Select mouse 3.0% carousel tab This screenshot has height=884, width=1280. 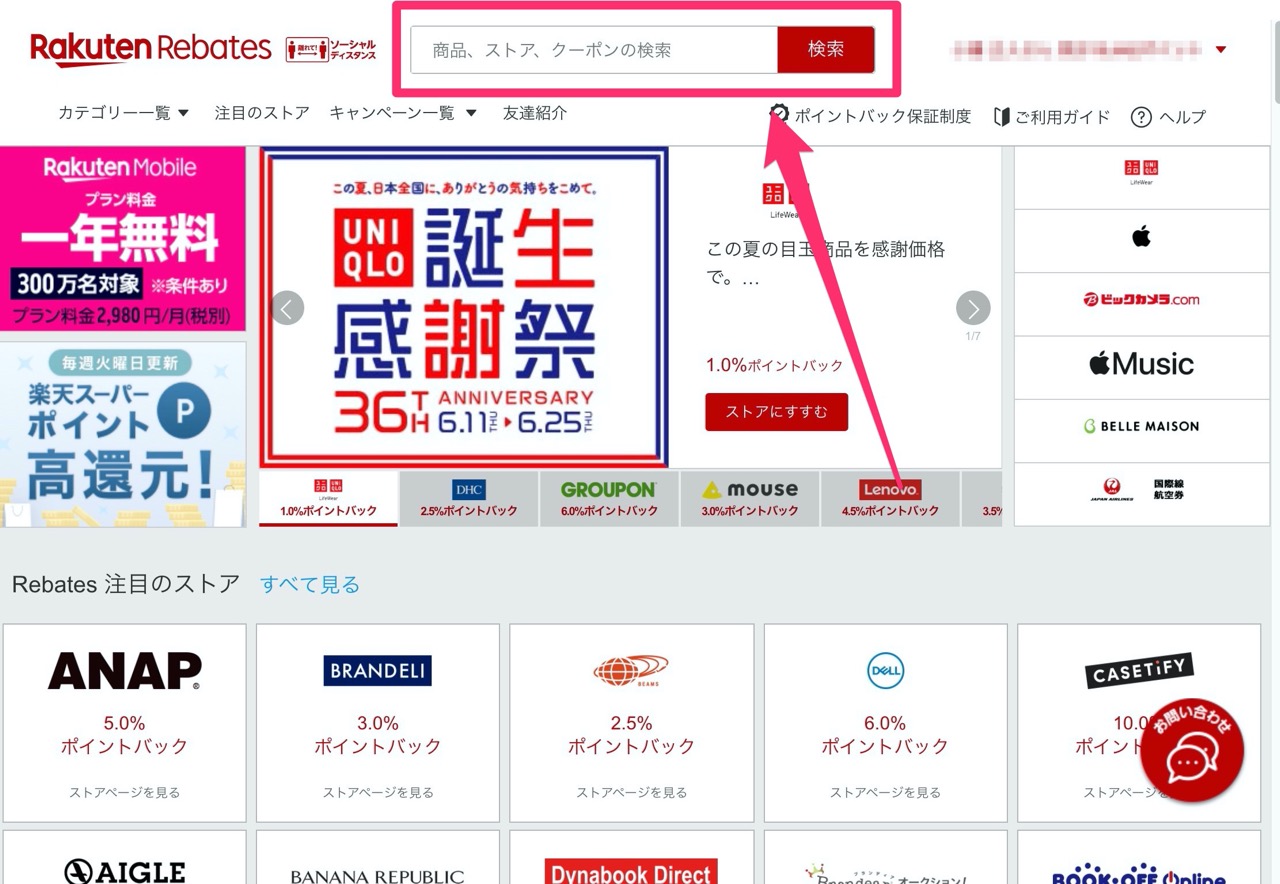click(750, 498)
